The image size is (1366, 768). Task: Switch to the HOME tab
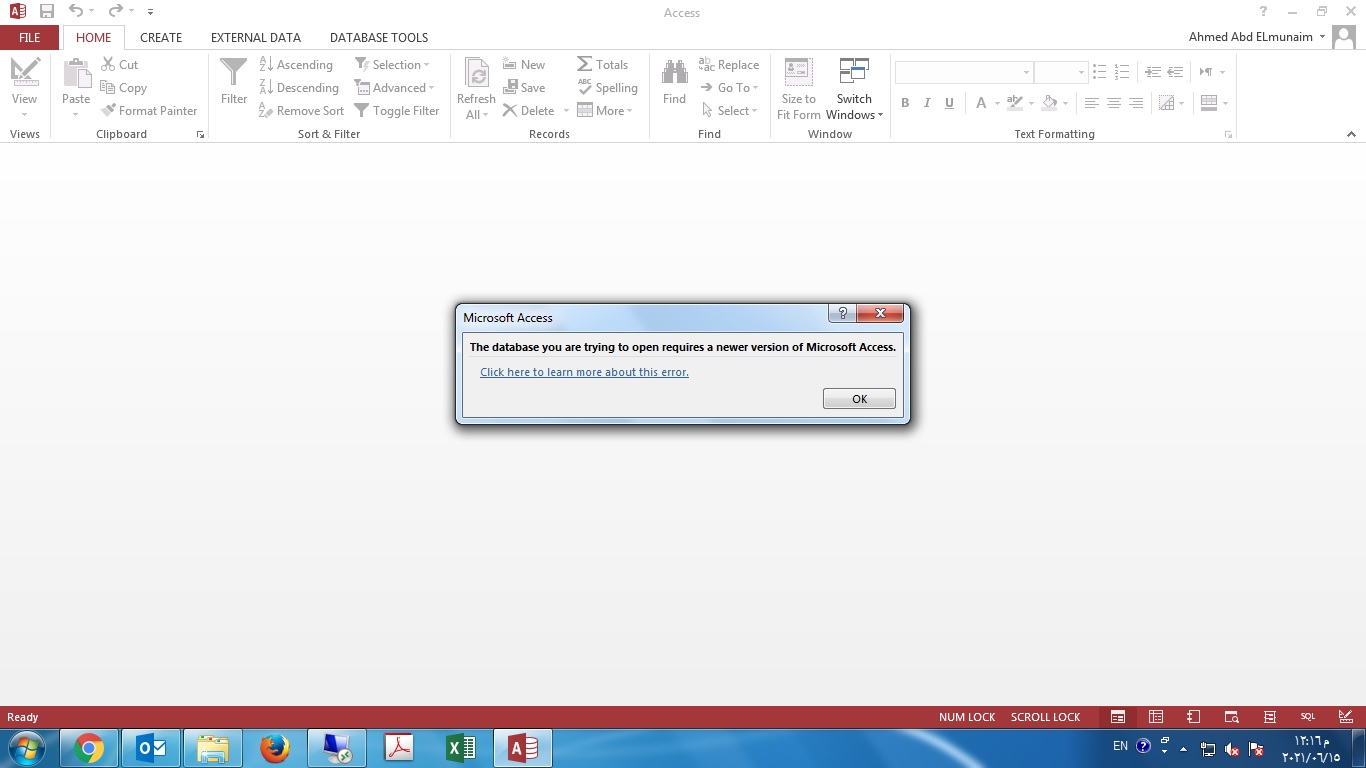[94, 37]
